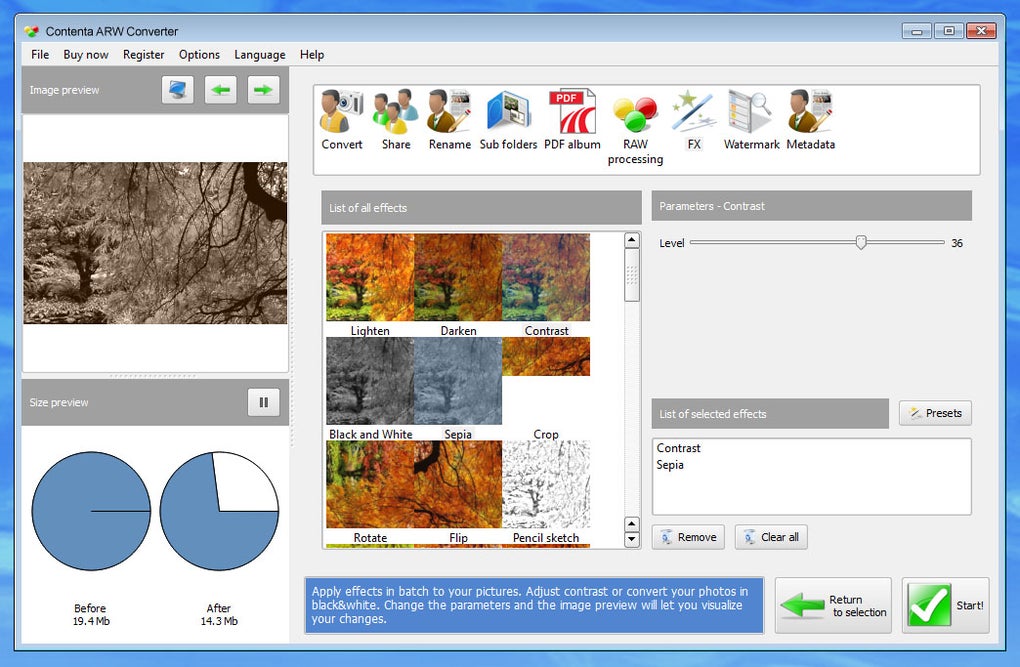Screen dimensions: 1020x667
Task: Click the Contrast Level slider handle
Action: pyautogui.click(x=861, y=243)
